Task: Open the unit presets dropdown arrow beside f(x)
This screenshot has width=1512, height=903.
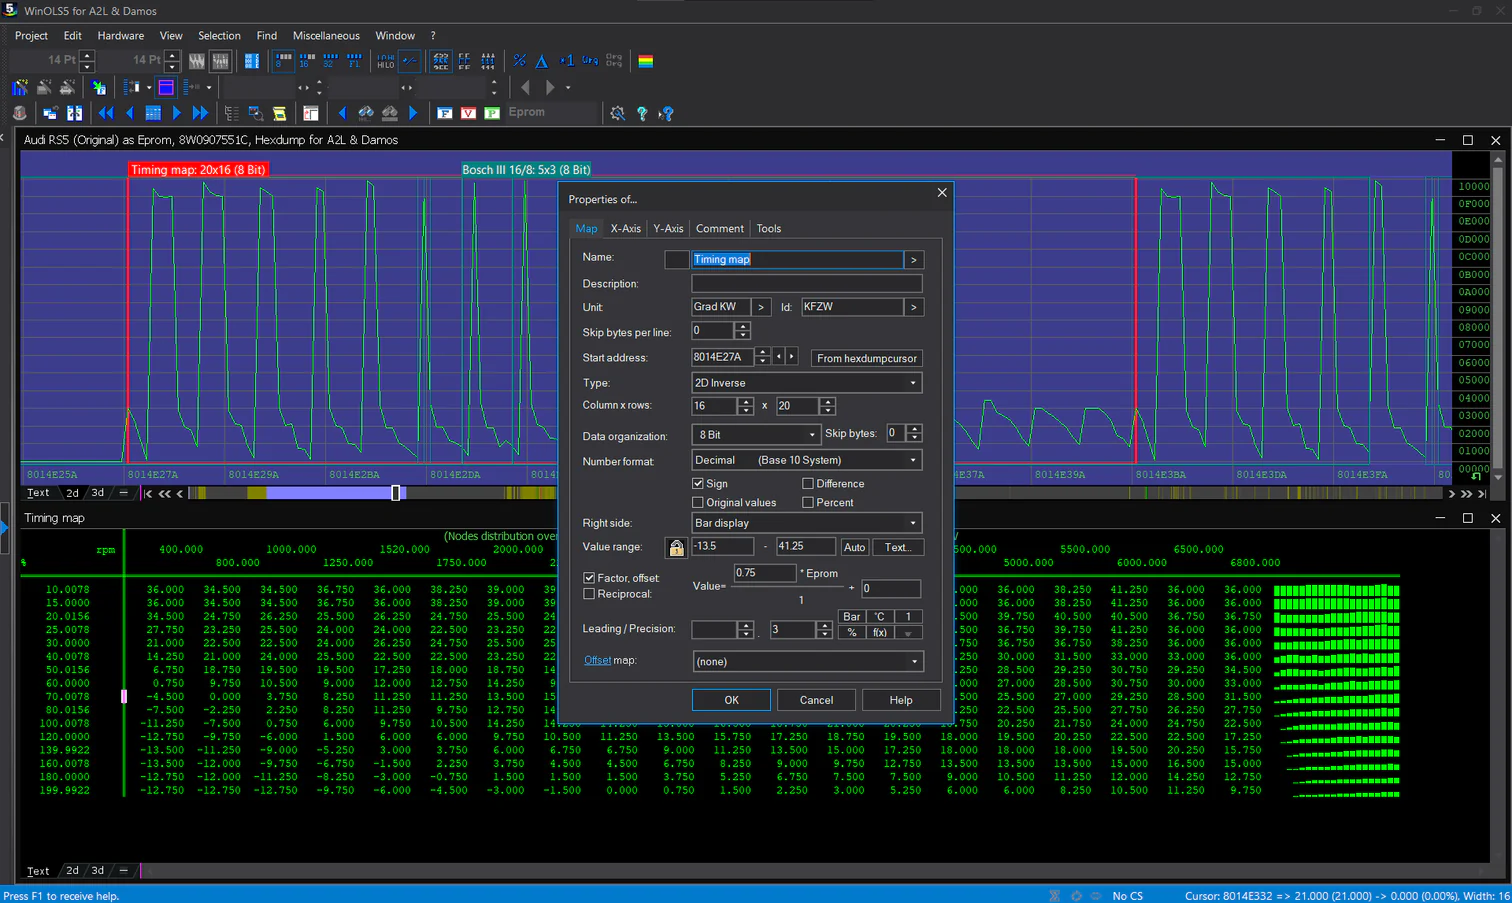Action: tap(908, 633)
